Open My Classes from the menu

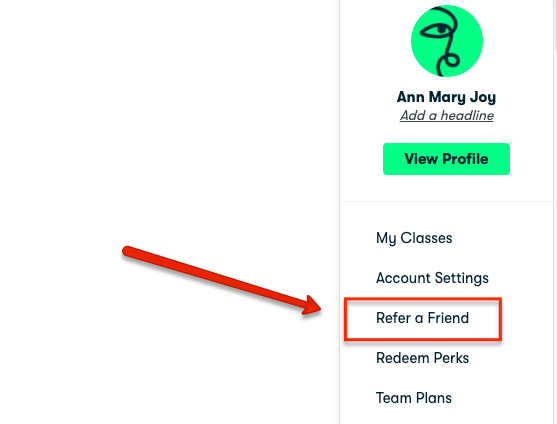[x=414, y=238]
